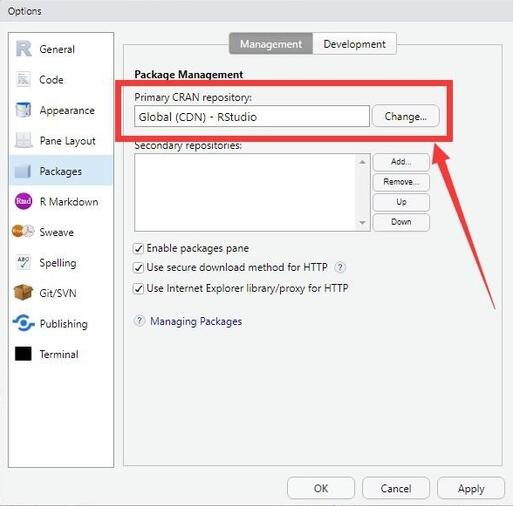Image resolution: width=513 pixels, height=506 pixels.
Task: Toggle Use Internet Explorer library/proxy checkbox
Action: [138, 288]
